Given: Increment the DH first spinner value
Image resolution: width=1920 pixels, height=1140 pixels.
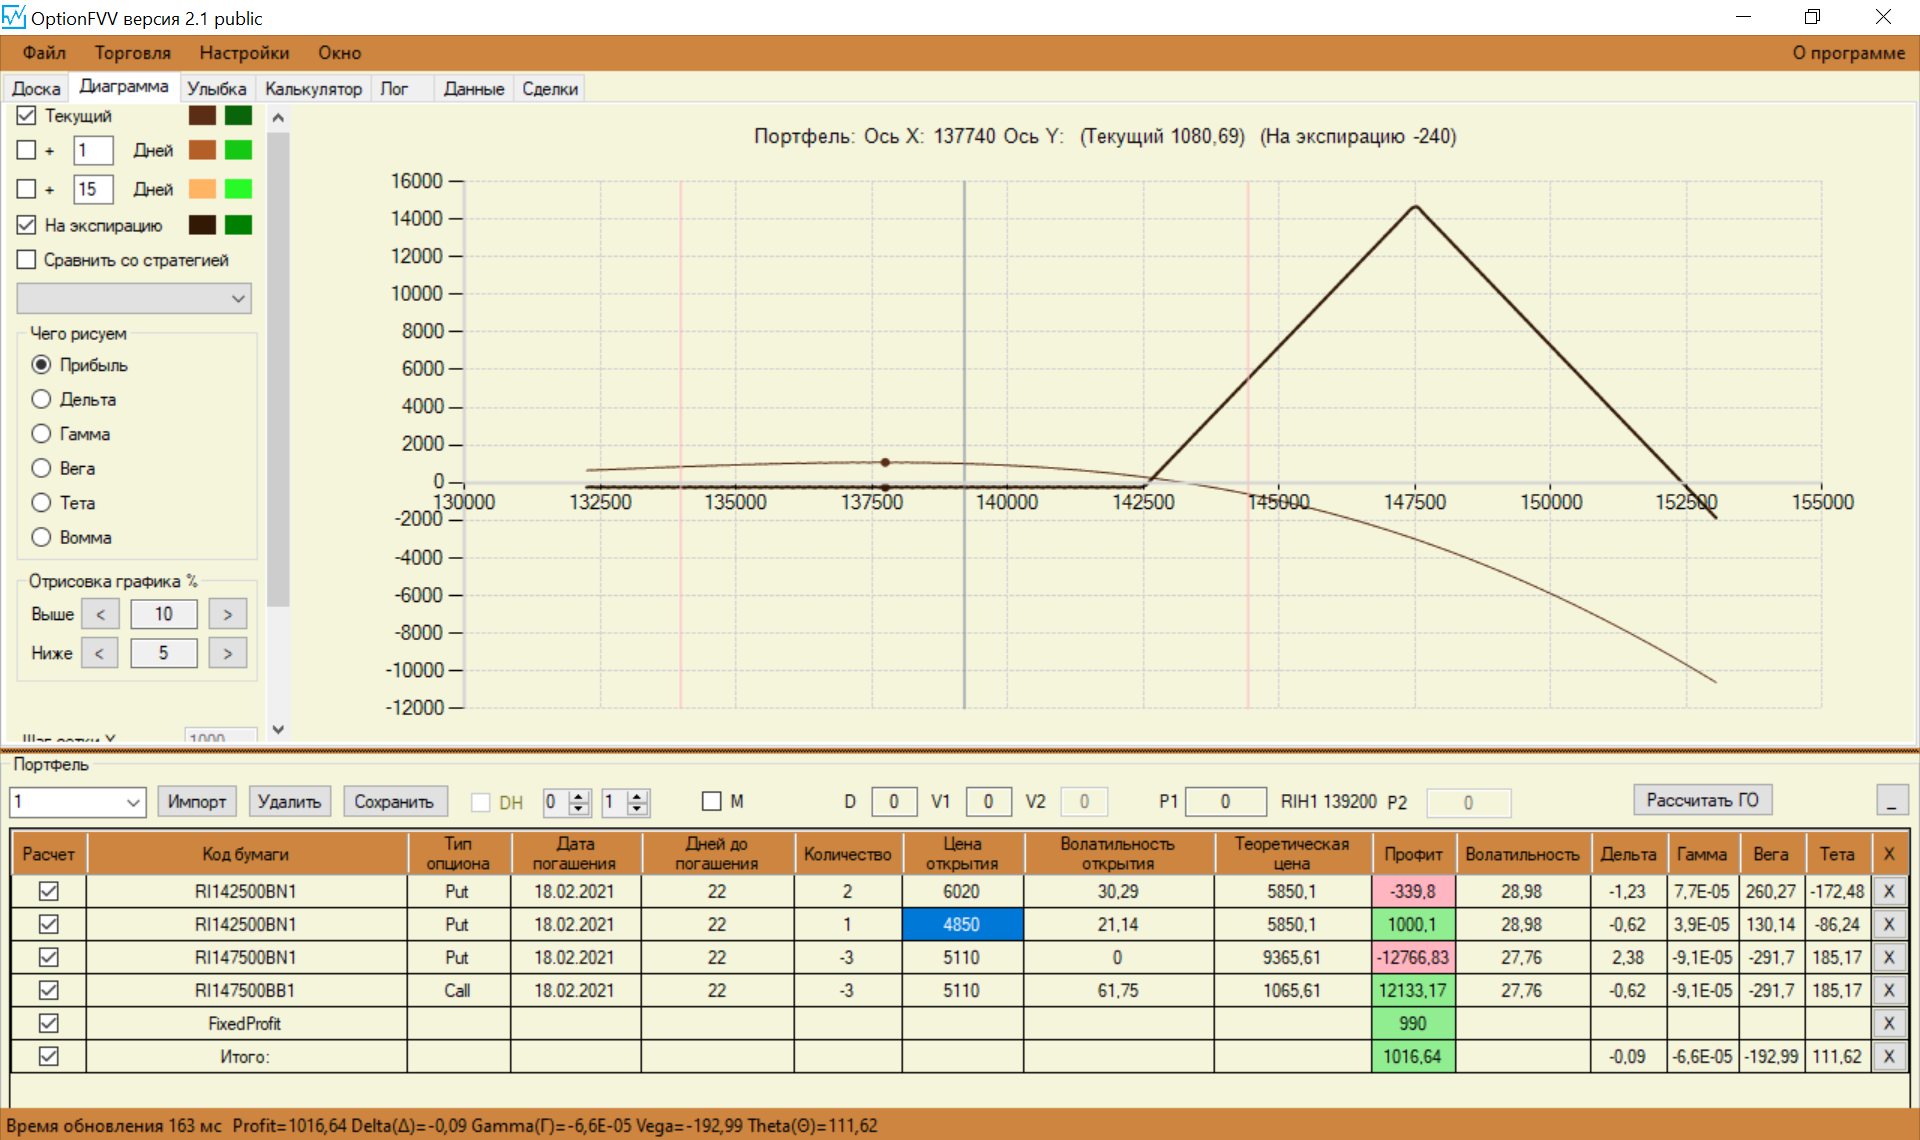Looking at the screenshot, I should coord(579,796).
